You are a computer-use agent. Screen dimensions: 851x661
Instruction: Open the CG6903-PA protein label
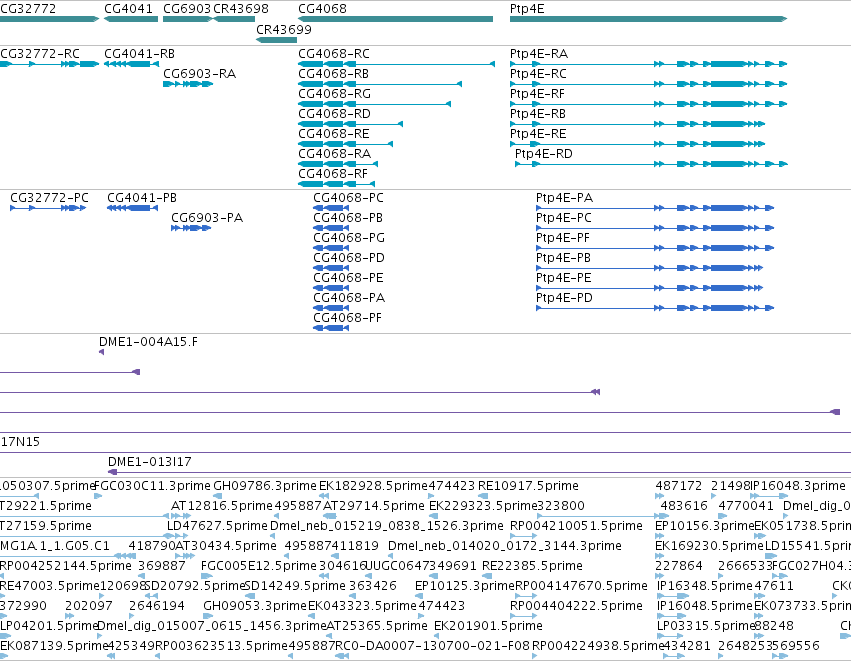[x=207, y=218]
